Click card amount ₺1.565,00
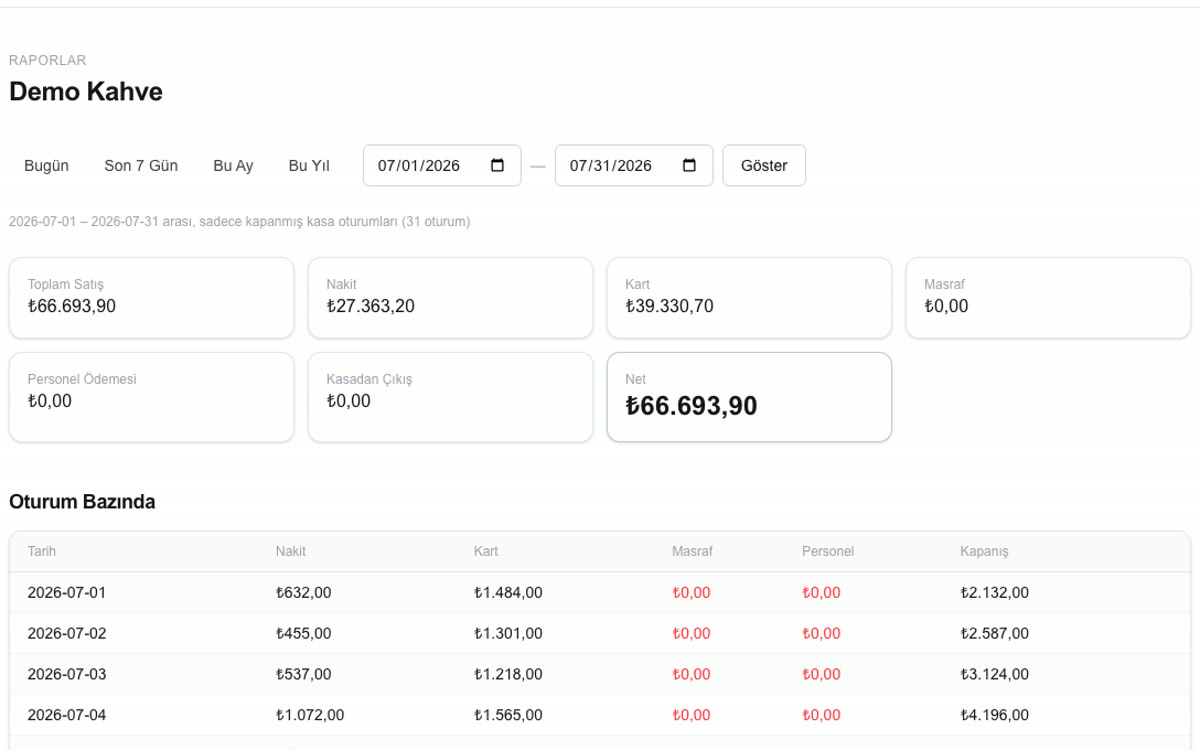This screenshot has height=750, width=1200. pos(508,716)
